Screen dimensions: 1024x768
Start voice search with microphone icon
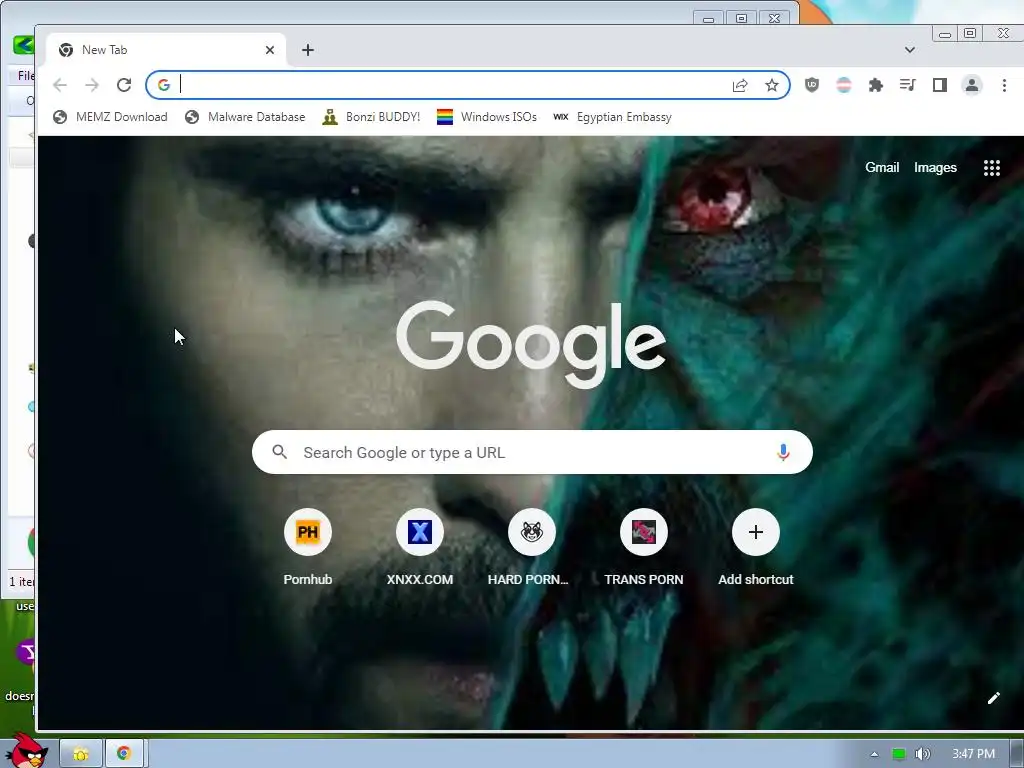tap(783, 452)
